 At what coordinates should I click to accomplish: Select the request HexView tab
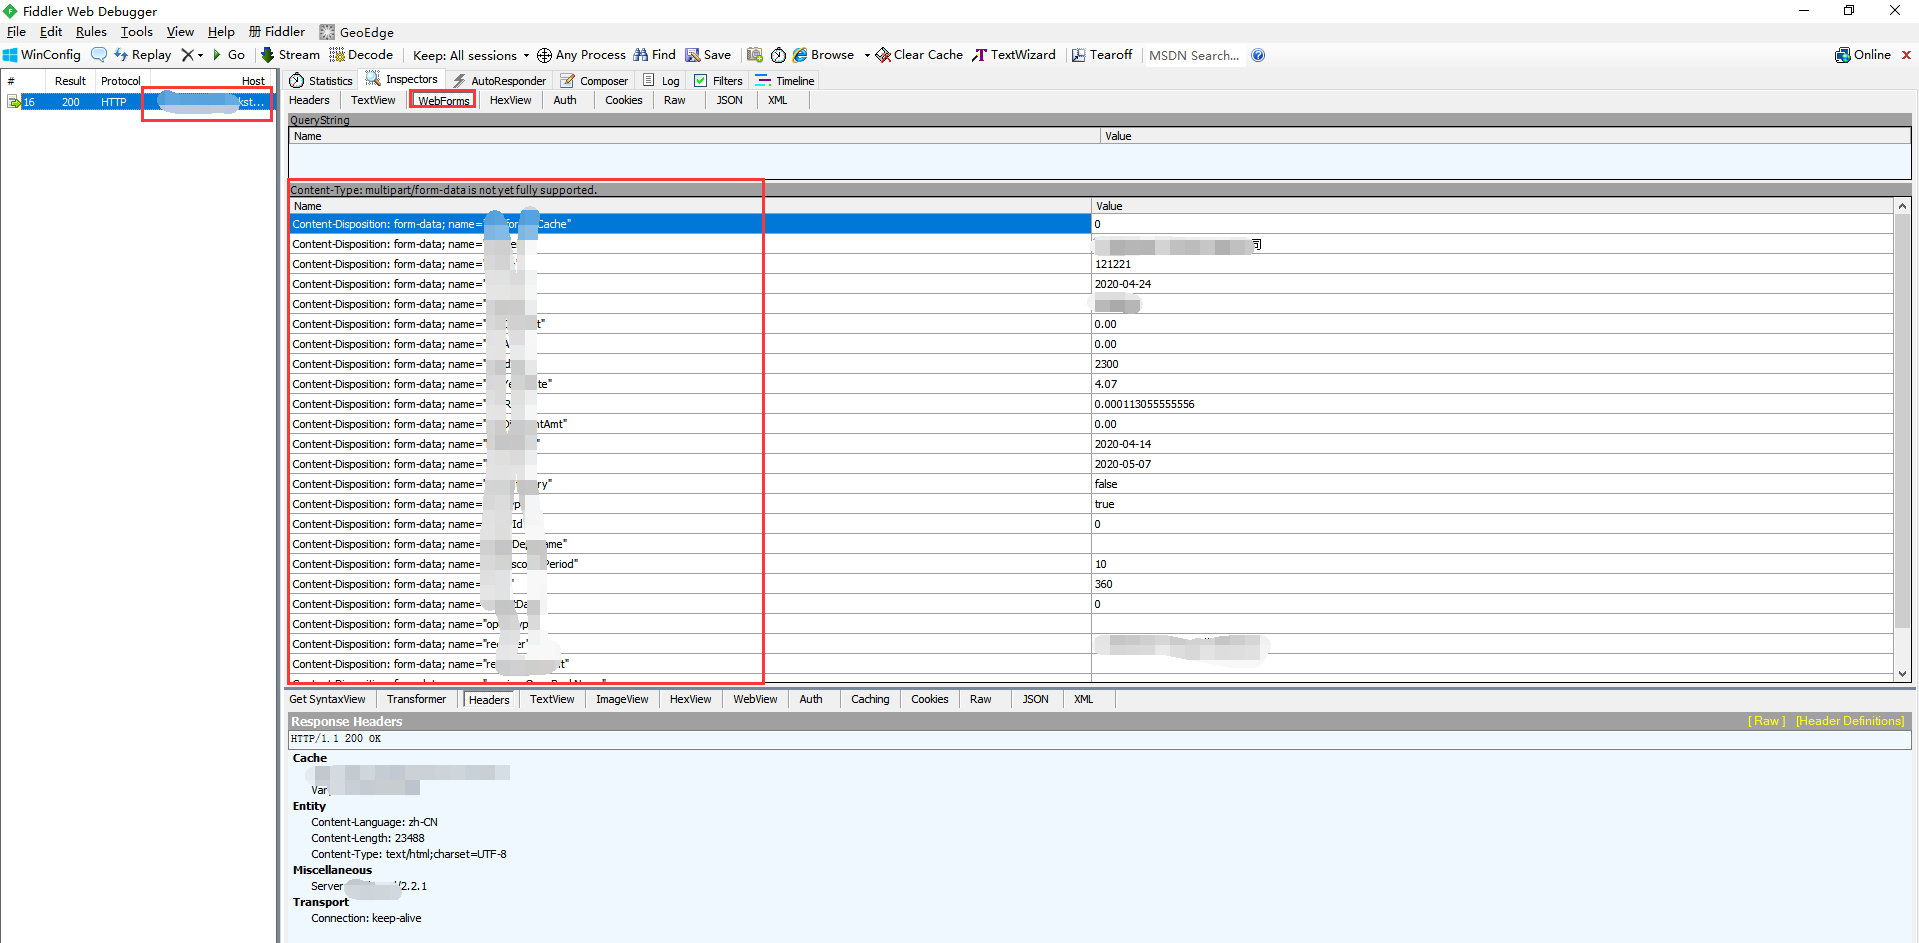(510, 100)
